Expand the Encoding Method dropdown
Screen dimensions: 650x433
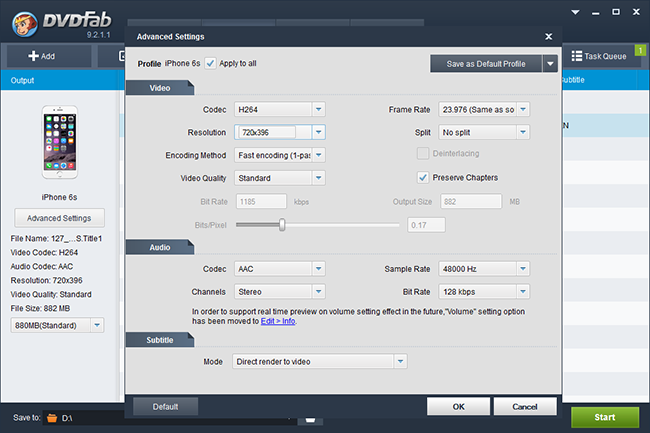coord(318,155)
